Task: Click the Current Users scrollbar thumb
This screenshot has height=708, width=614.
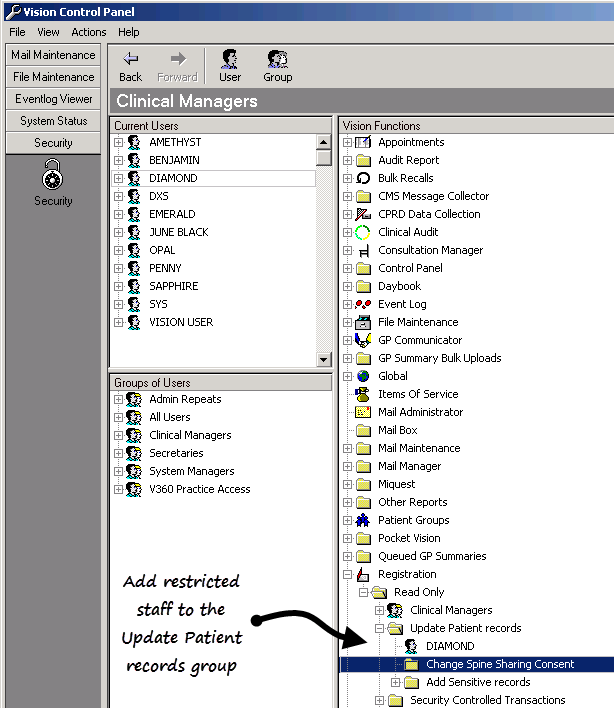Action: [323, 158]
